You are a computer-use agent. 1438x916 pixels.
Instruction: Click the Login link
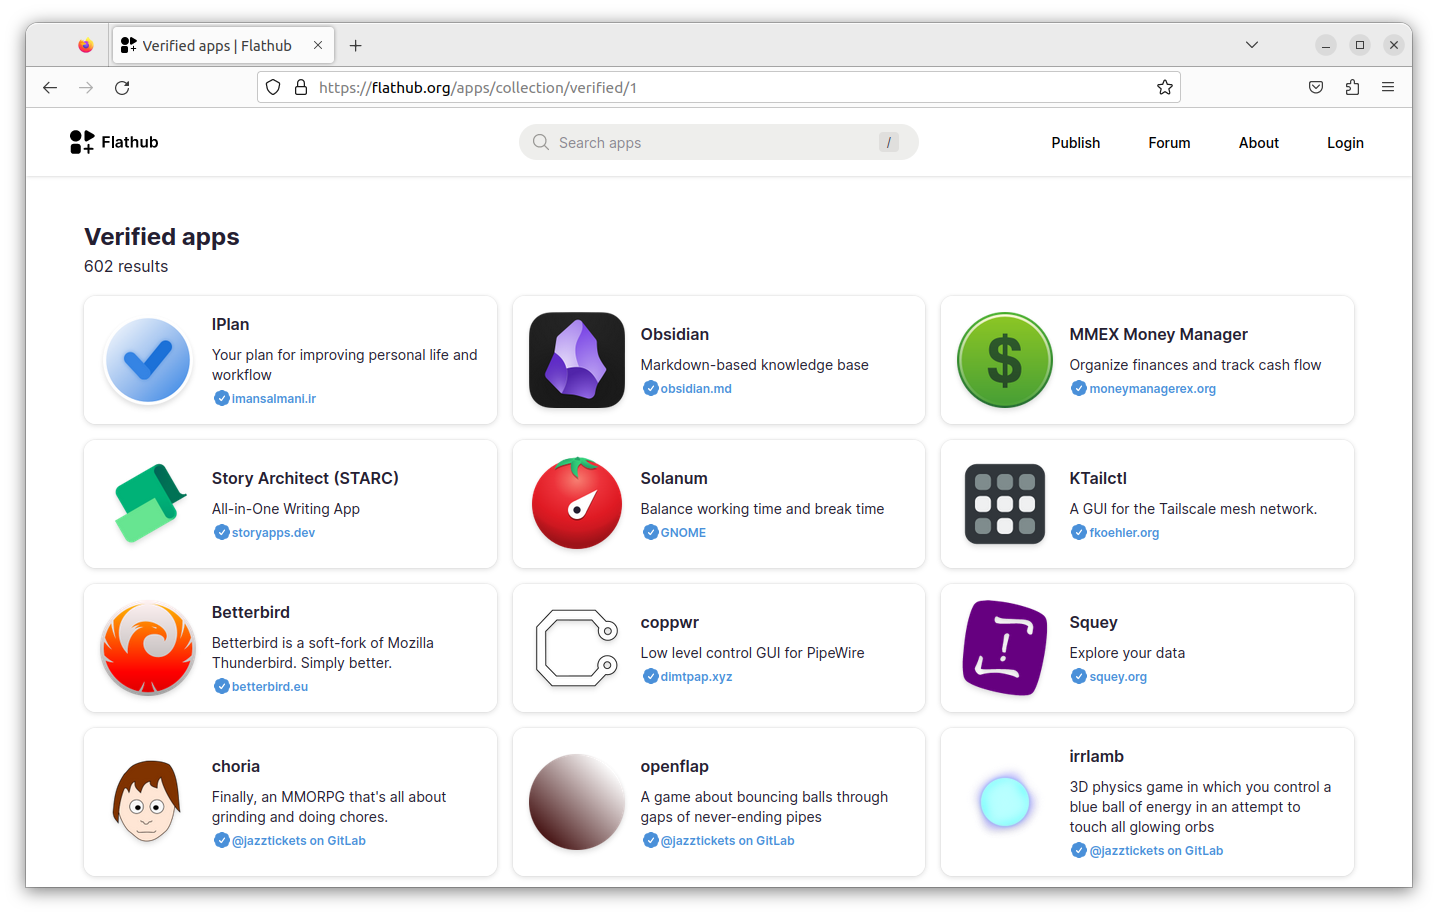point(1344,142)
